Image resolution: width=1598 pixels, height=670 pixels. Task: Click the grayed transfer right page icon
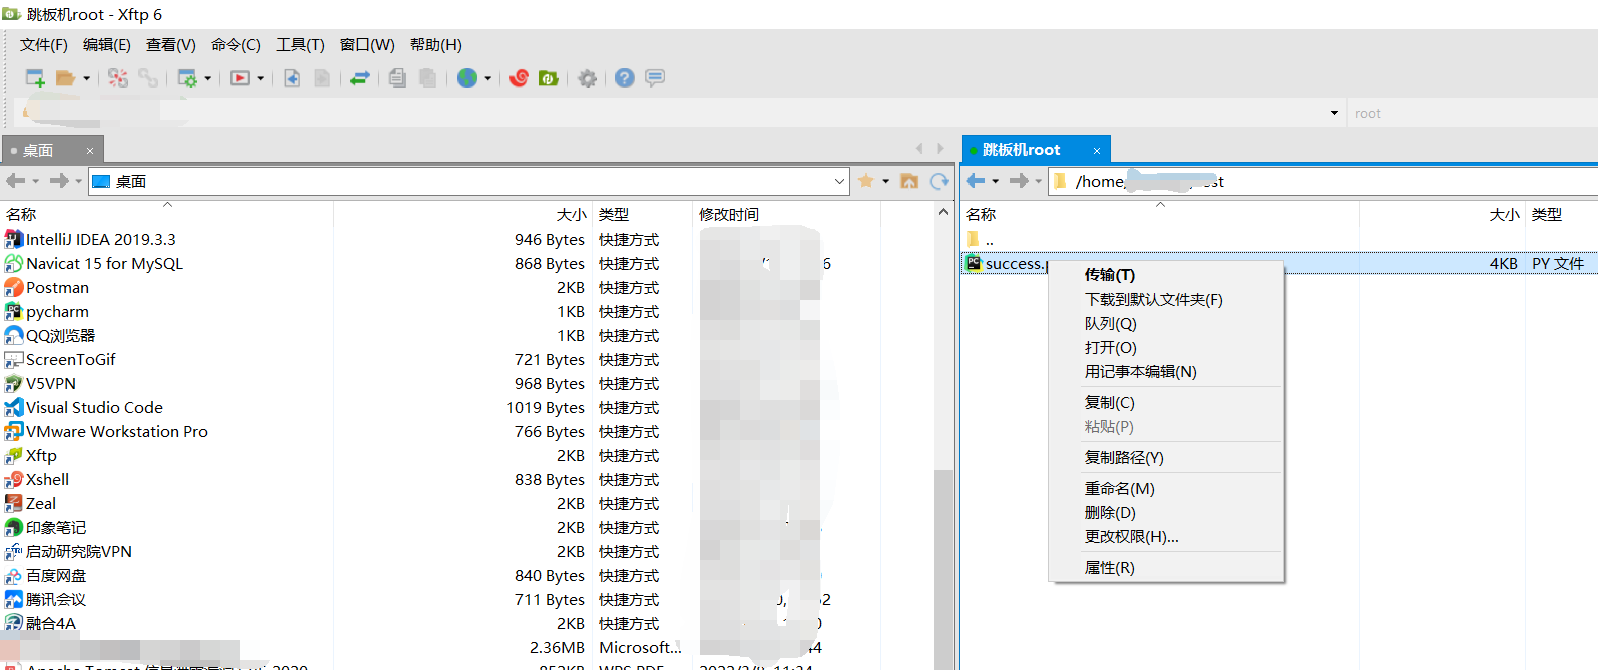[x=322, y=78]
